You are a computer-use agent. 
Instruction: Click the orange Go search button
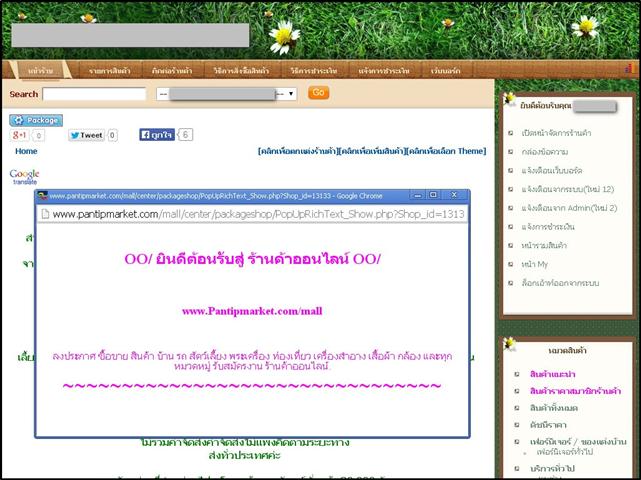(x=318, y=93)
